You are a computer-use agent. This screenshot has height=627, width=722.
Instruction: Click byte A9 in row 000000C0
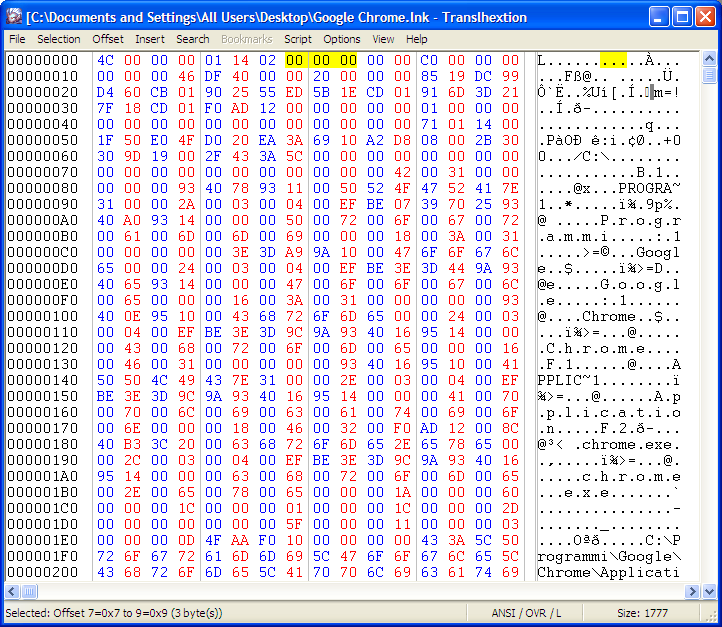294,252
